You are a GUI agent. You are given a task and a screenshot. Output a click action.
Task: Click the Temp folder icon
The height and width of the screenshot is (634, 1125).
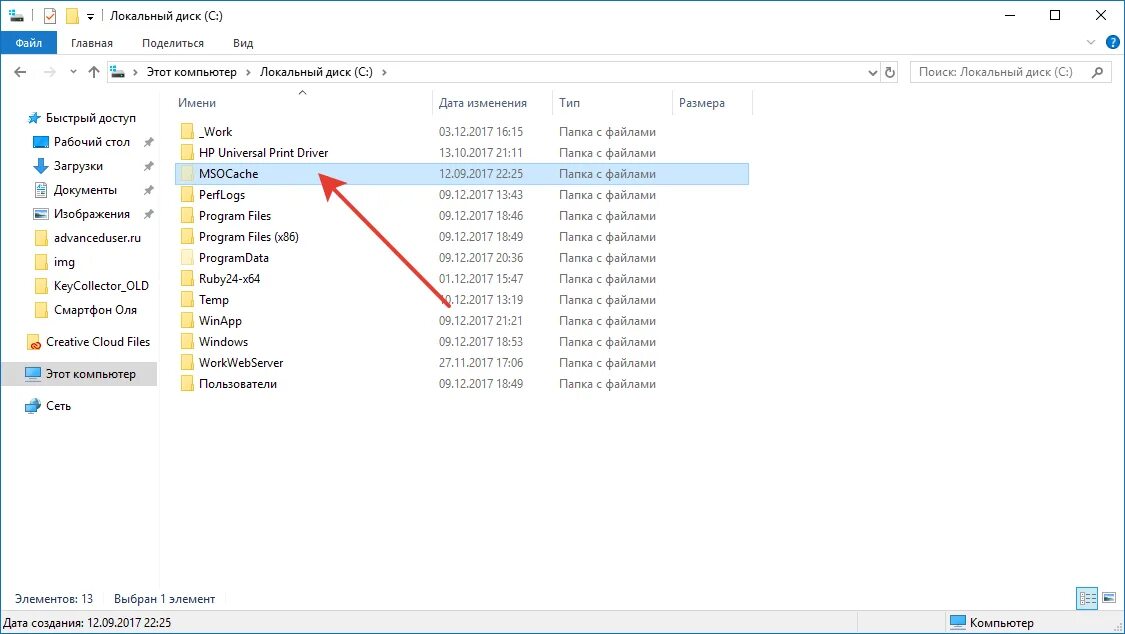(x=187, y=299)
